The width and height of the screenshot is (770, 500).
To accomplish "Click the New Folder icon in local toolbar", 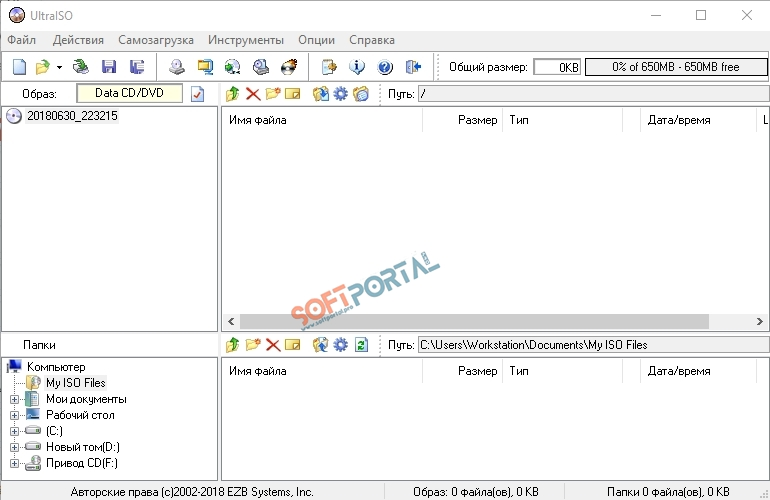I will point(253,345).
